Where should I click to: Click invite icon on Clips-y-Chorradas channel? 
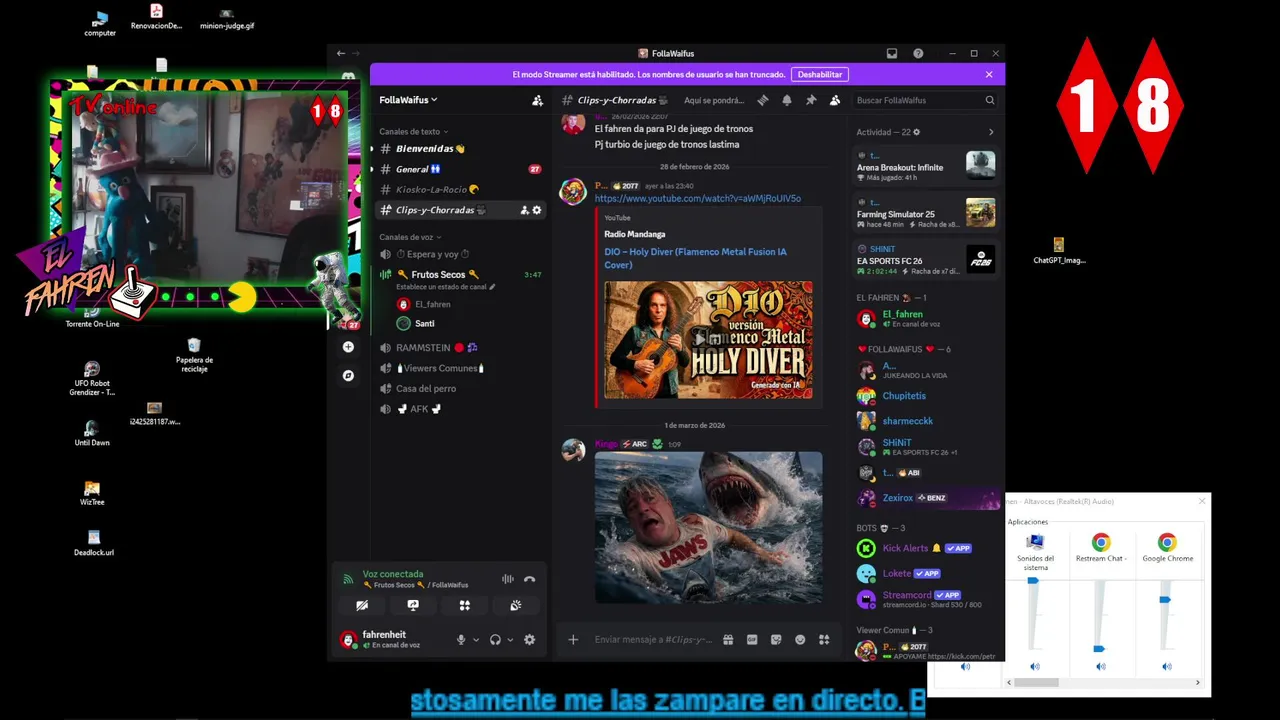coord(524,210)
